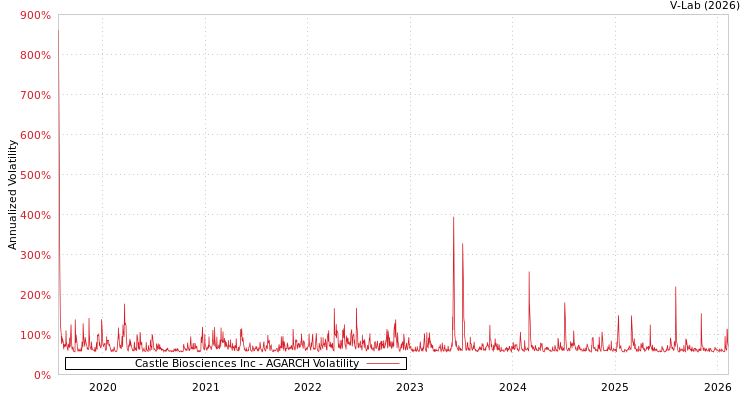Click the 2021 x-axis label
The image size is (750, 400).
206,387
